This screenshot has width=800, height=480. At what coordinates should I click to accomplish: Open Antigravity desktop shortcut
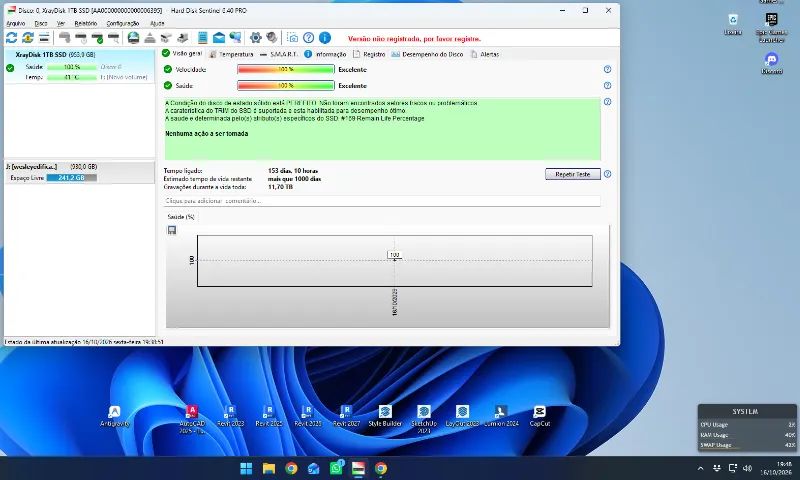[114, 416]
